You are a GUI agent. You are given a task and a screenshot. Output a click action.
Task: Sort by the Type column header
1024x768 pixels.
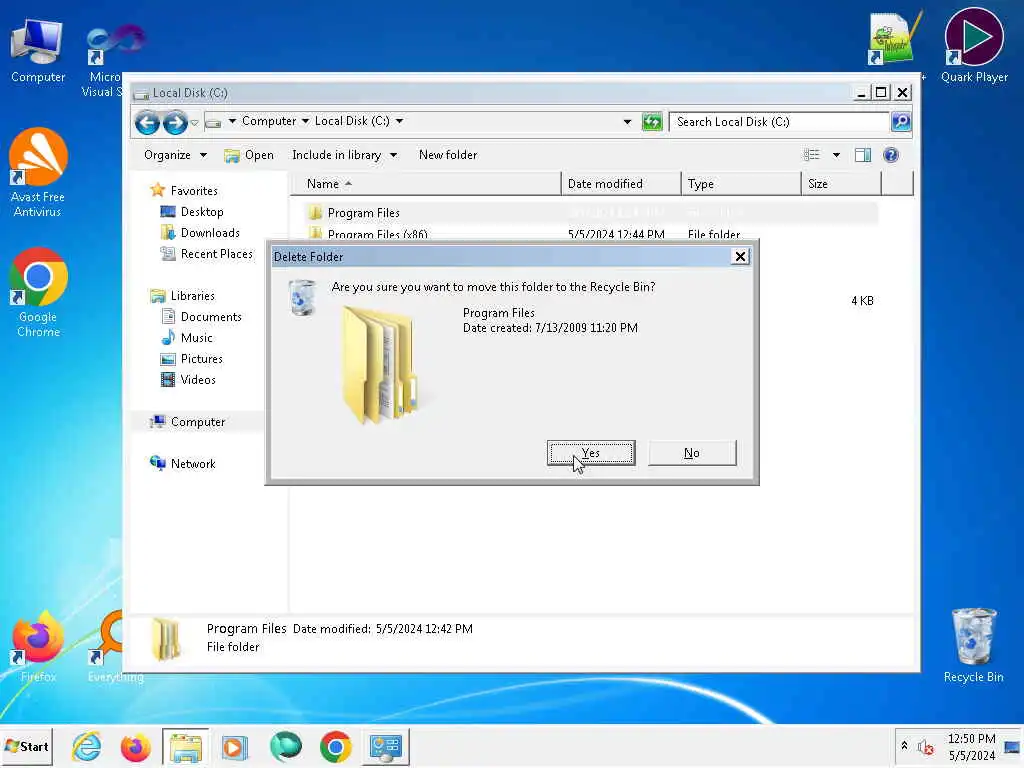pos(741,184)
